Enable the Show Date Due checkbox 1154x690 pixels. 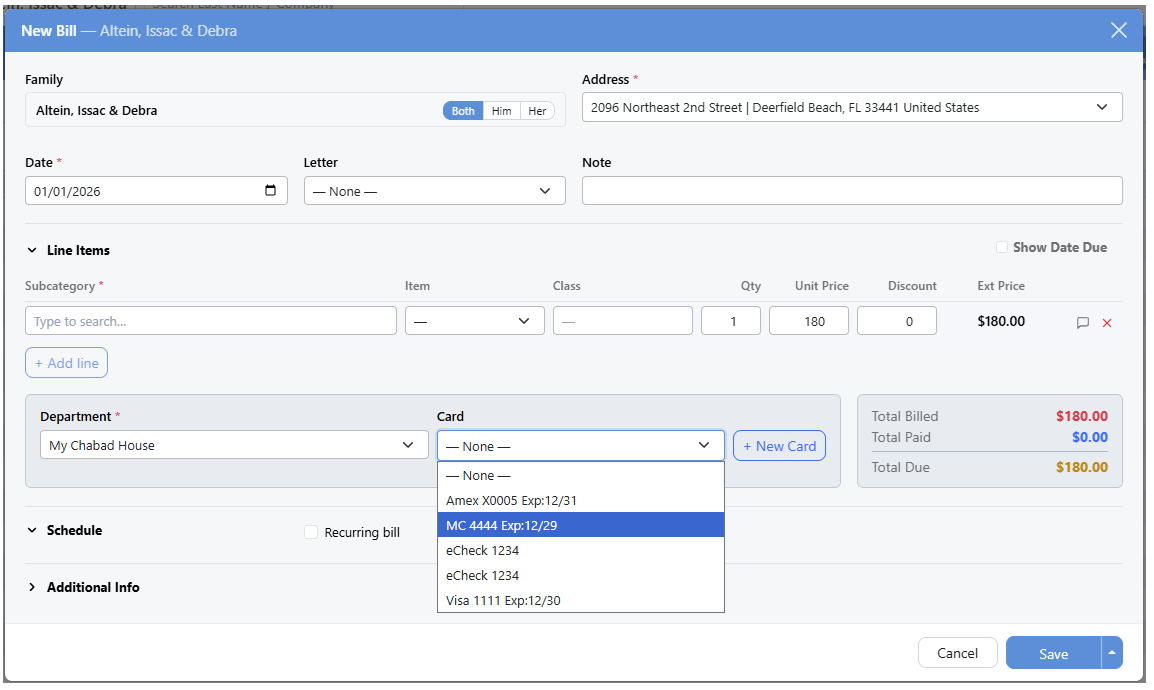pyautogui.click(x=1001, y=247)
